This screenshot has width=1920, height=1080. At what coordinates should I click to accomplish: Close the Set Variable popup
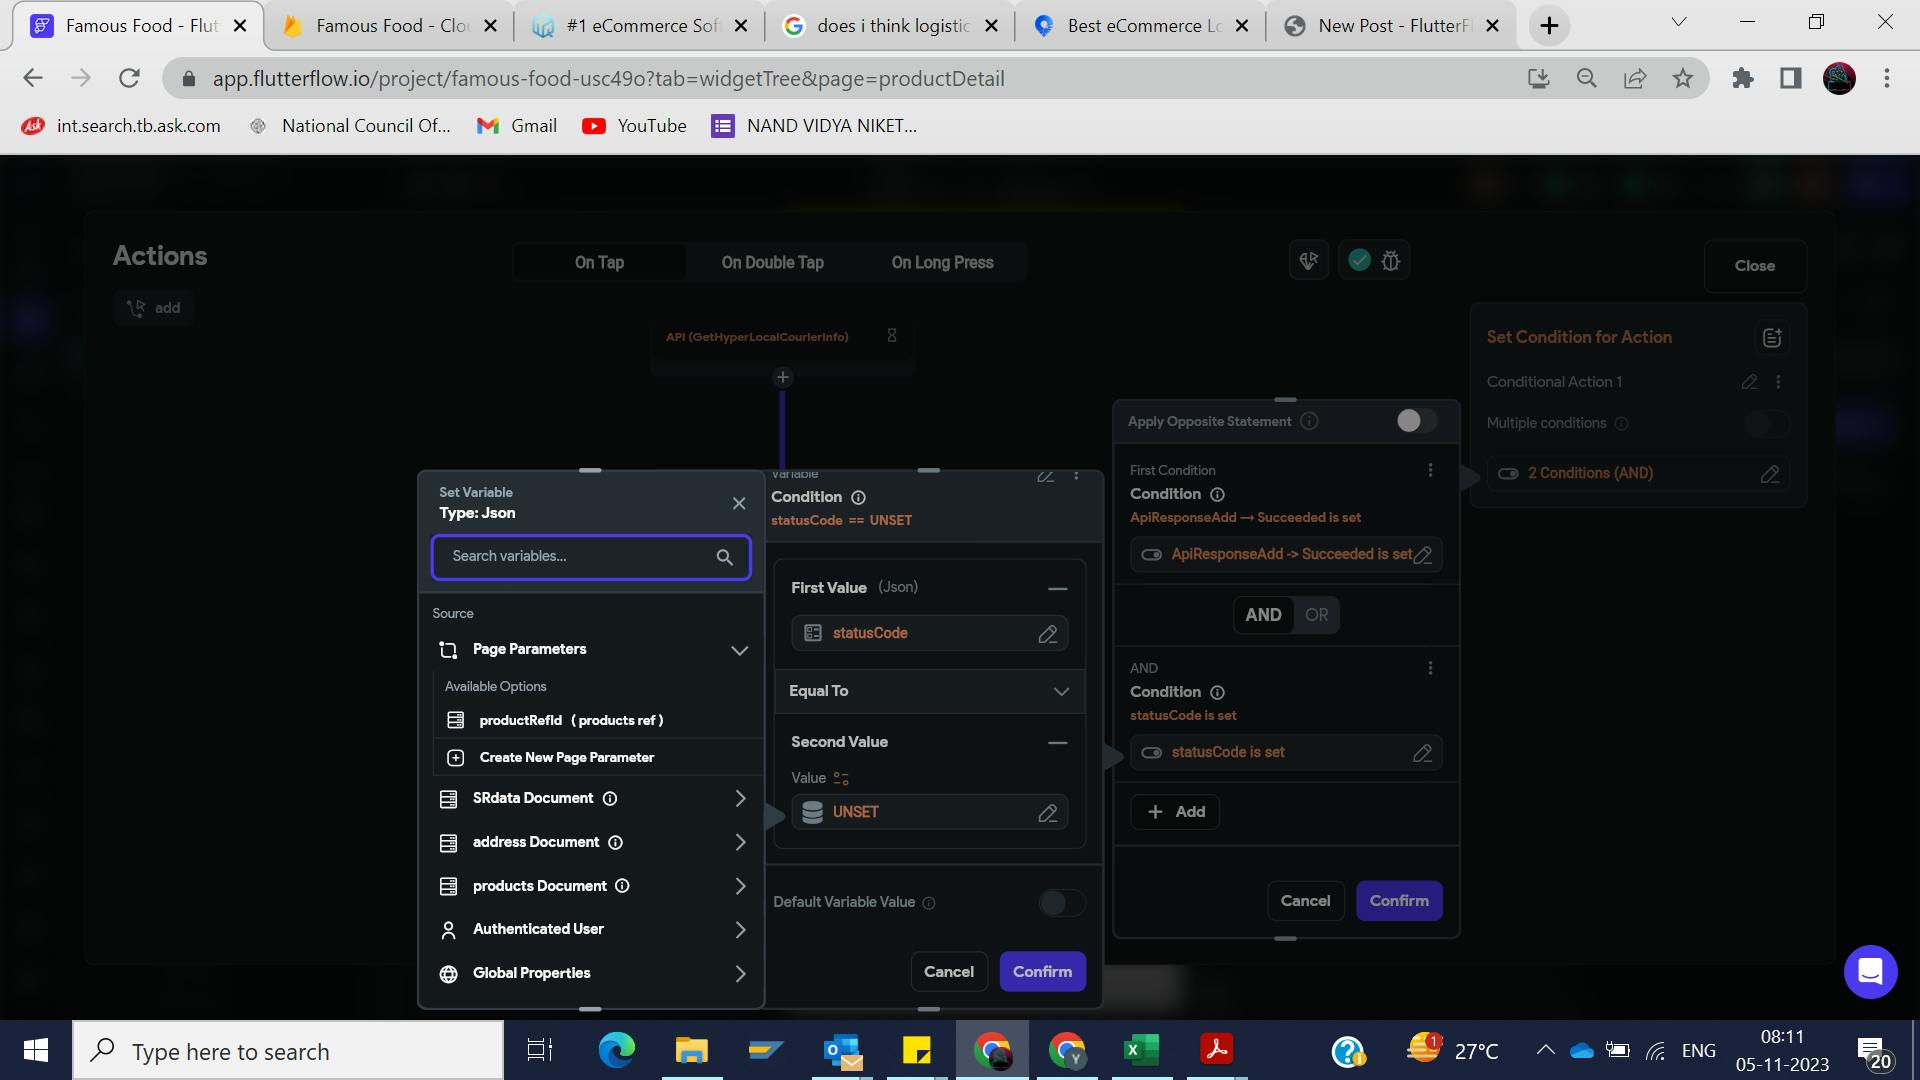(x=739, y=503)
